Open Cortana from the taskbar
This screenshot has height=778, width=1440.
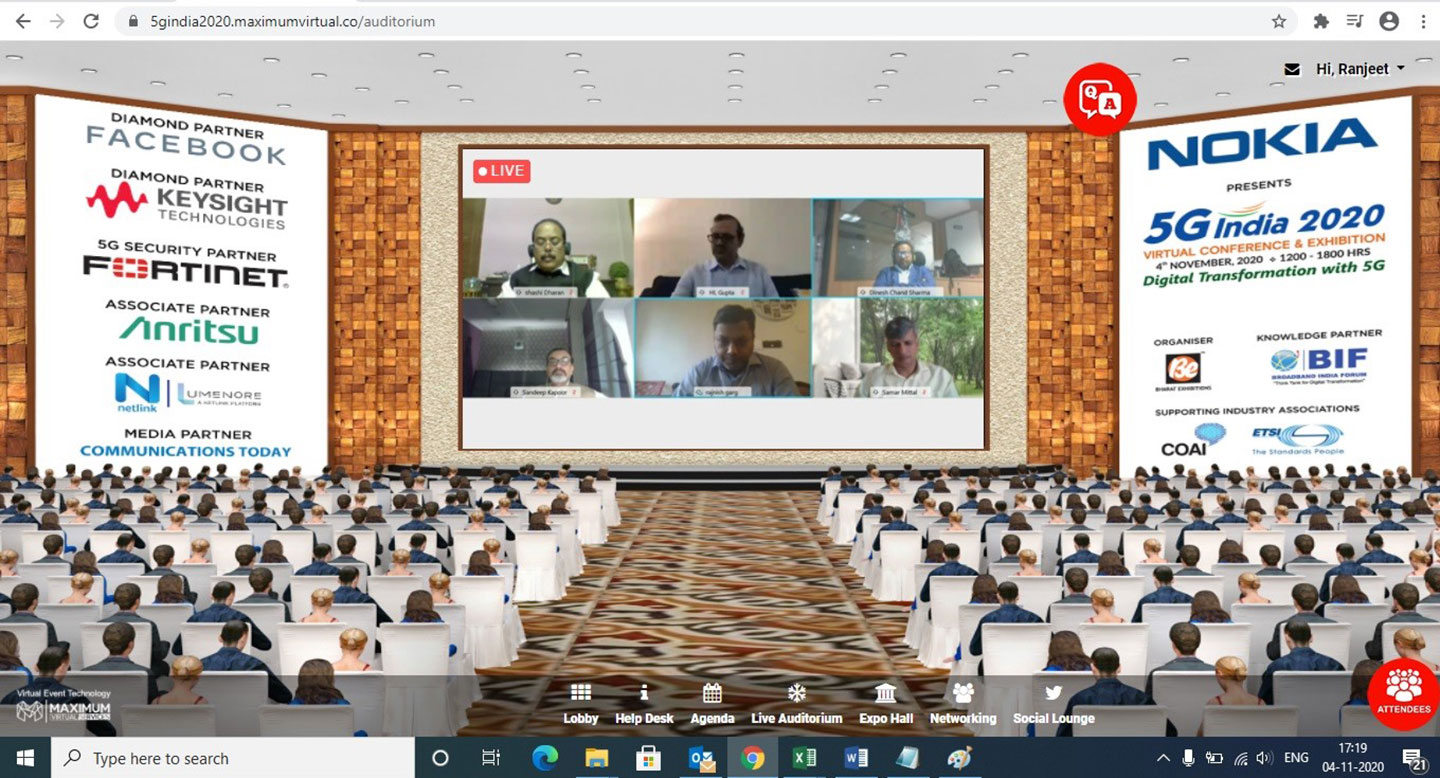(440, 758)
